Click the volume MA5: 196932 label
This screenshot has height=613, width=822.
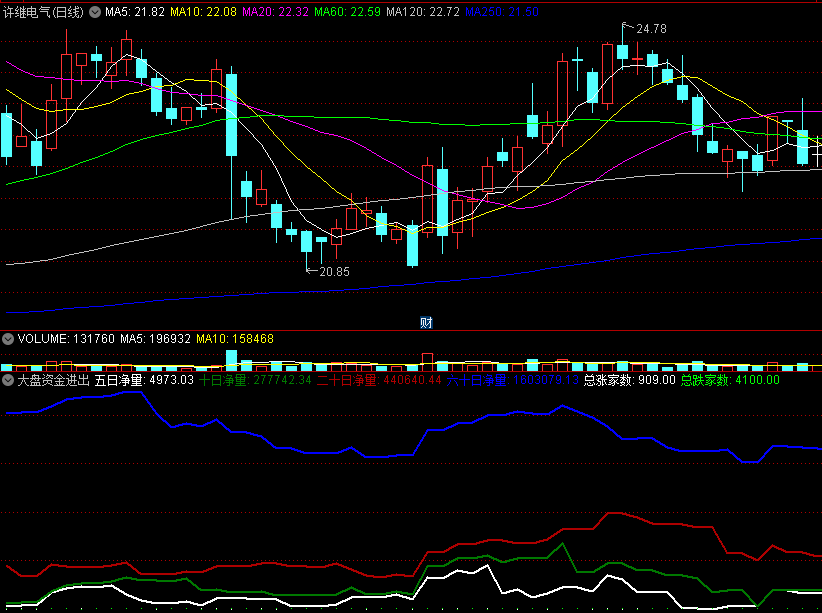155,339
